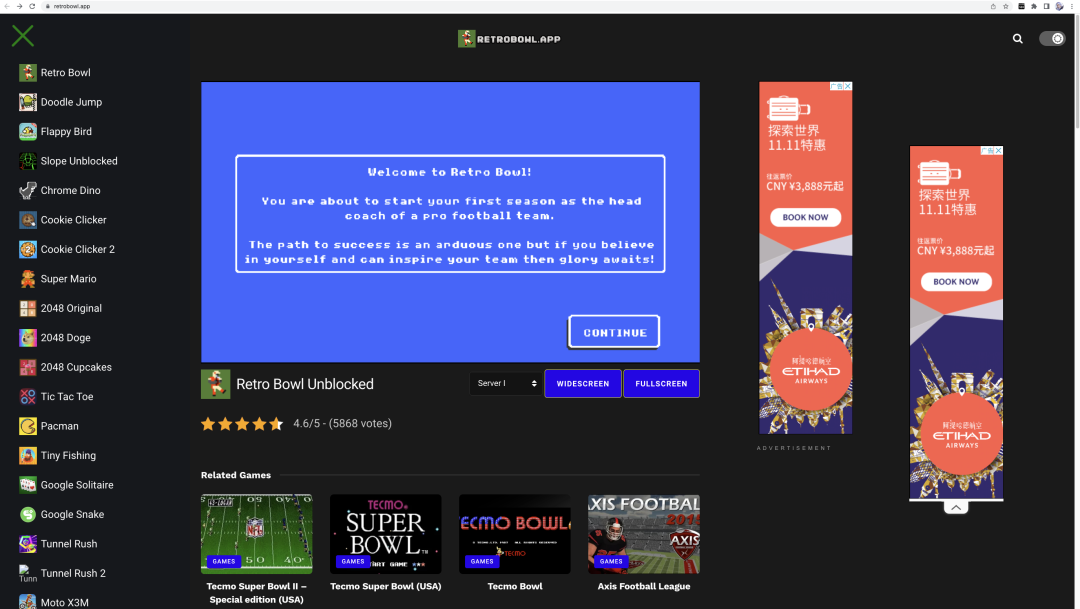Image resolution: width=1080 pixels, height=609 pixels.
Task: Close the sidebar with the green X icon
Action: [23, 36]
